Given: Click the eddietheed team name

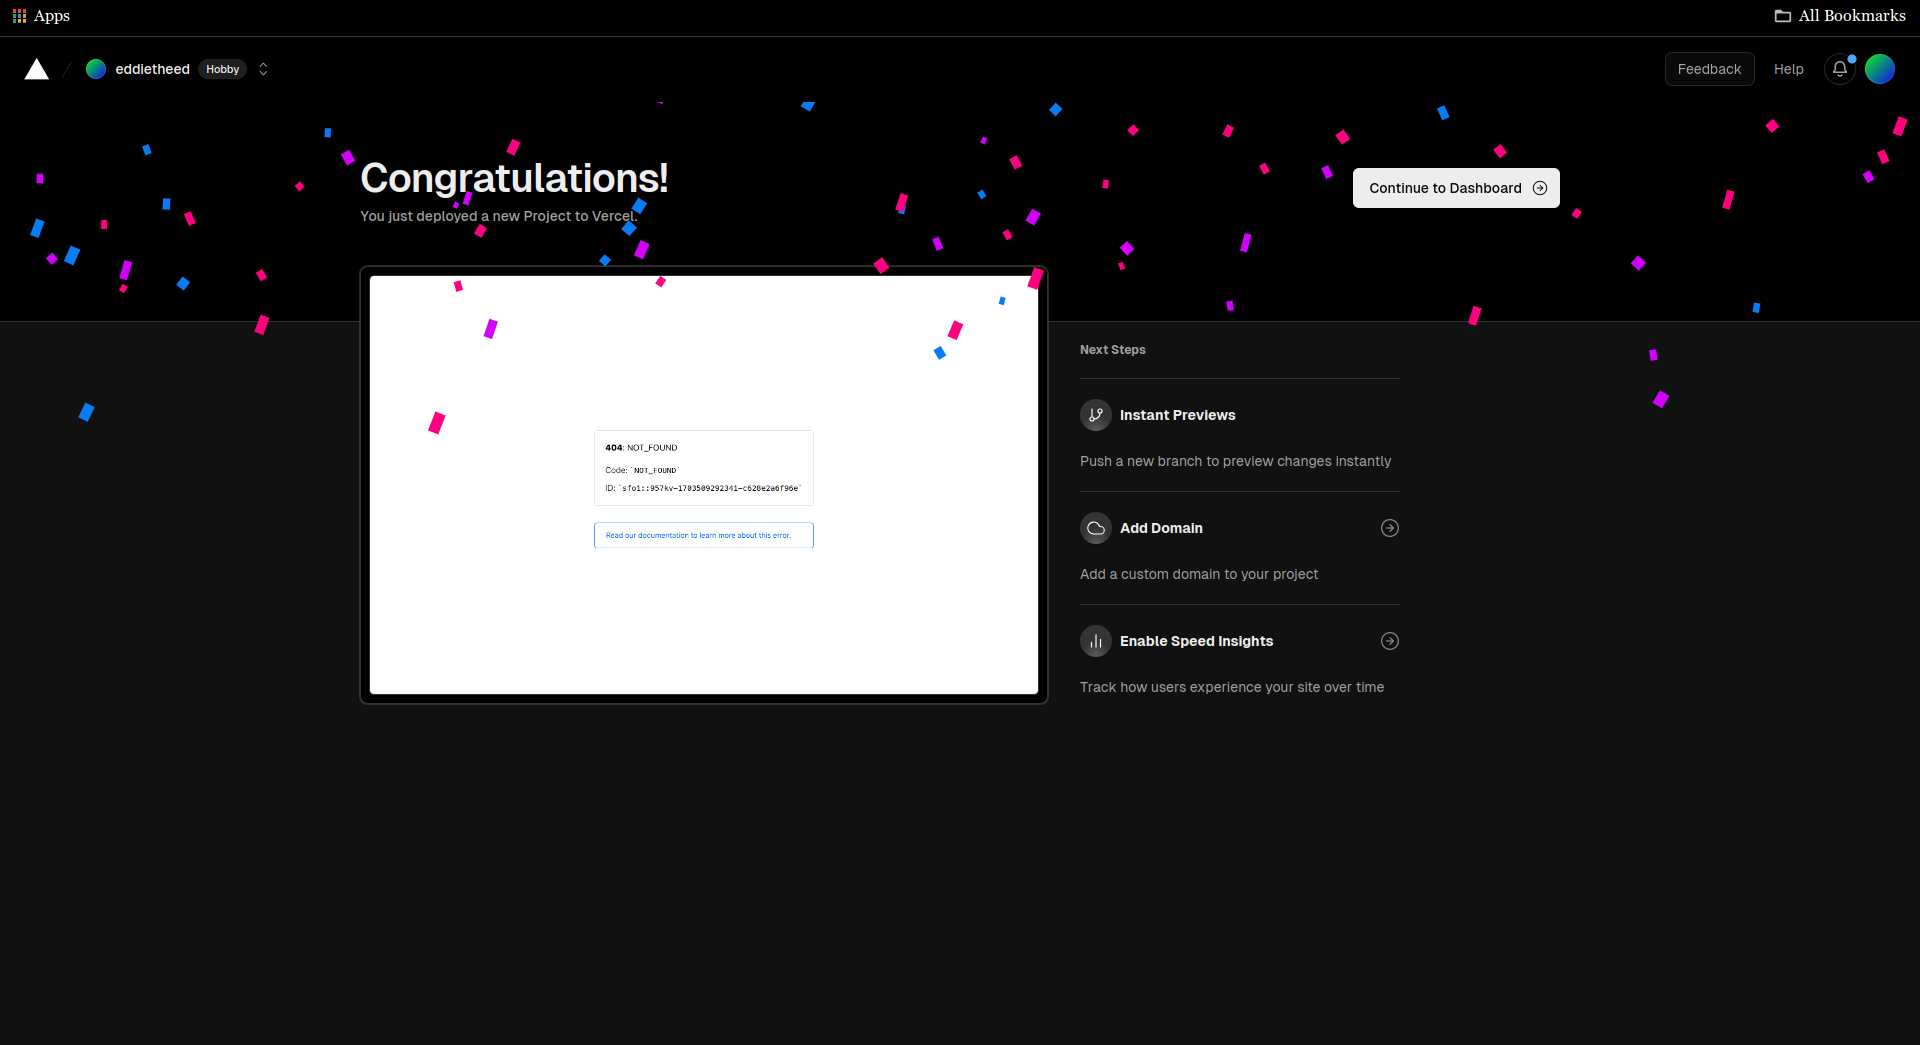Looking at the screenshot, I should point(152,69).
